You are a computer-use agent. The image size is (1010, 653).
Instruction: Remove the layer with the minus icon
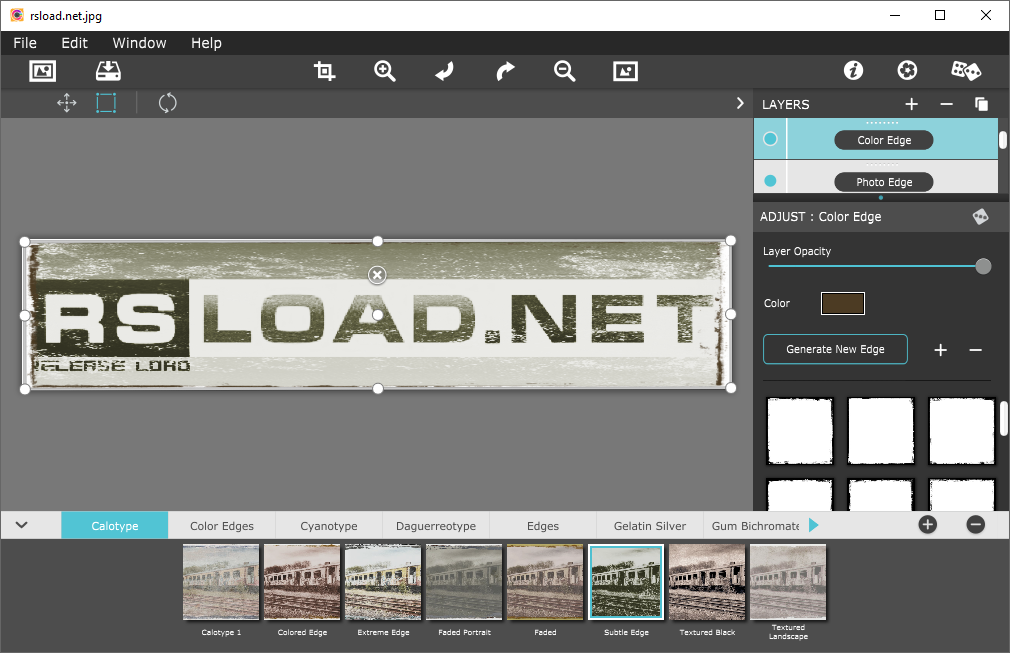(x=946, y=104)
